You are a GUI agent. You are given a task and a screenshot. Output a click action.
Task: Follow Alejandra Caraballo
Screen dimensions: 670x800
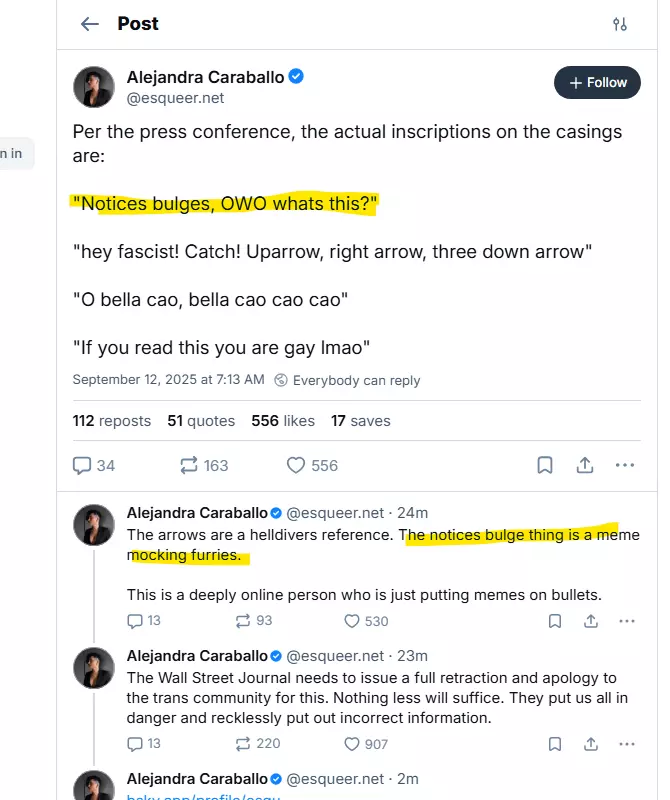[x=598, y=82]
